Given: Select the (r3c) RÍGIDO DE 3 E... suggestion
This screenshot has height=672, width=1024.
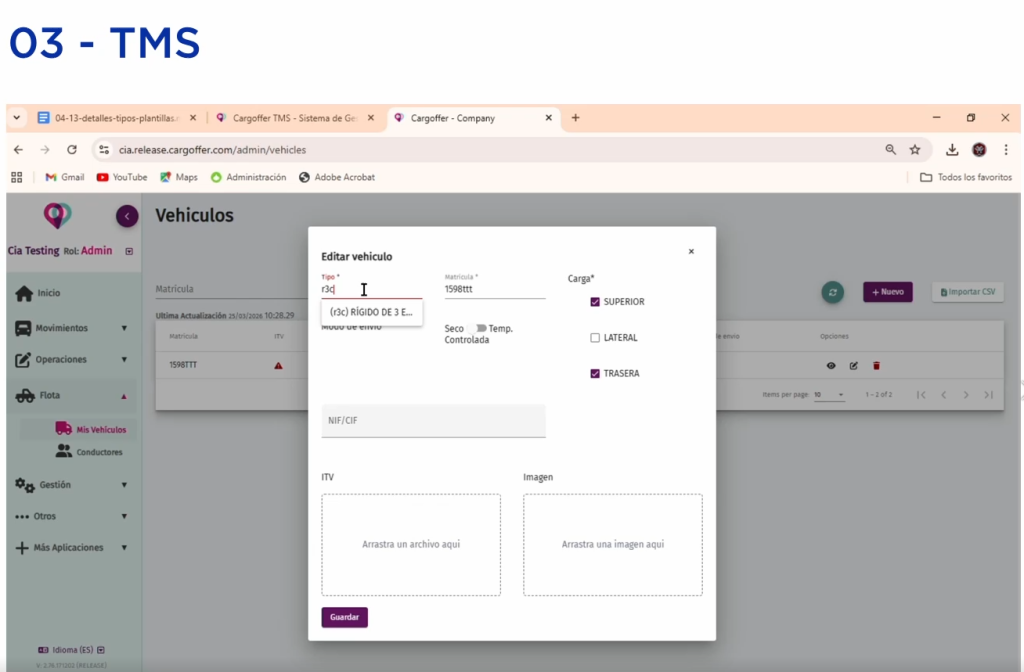Looking at the screenshot, I should pos(371,312).
